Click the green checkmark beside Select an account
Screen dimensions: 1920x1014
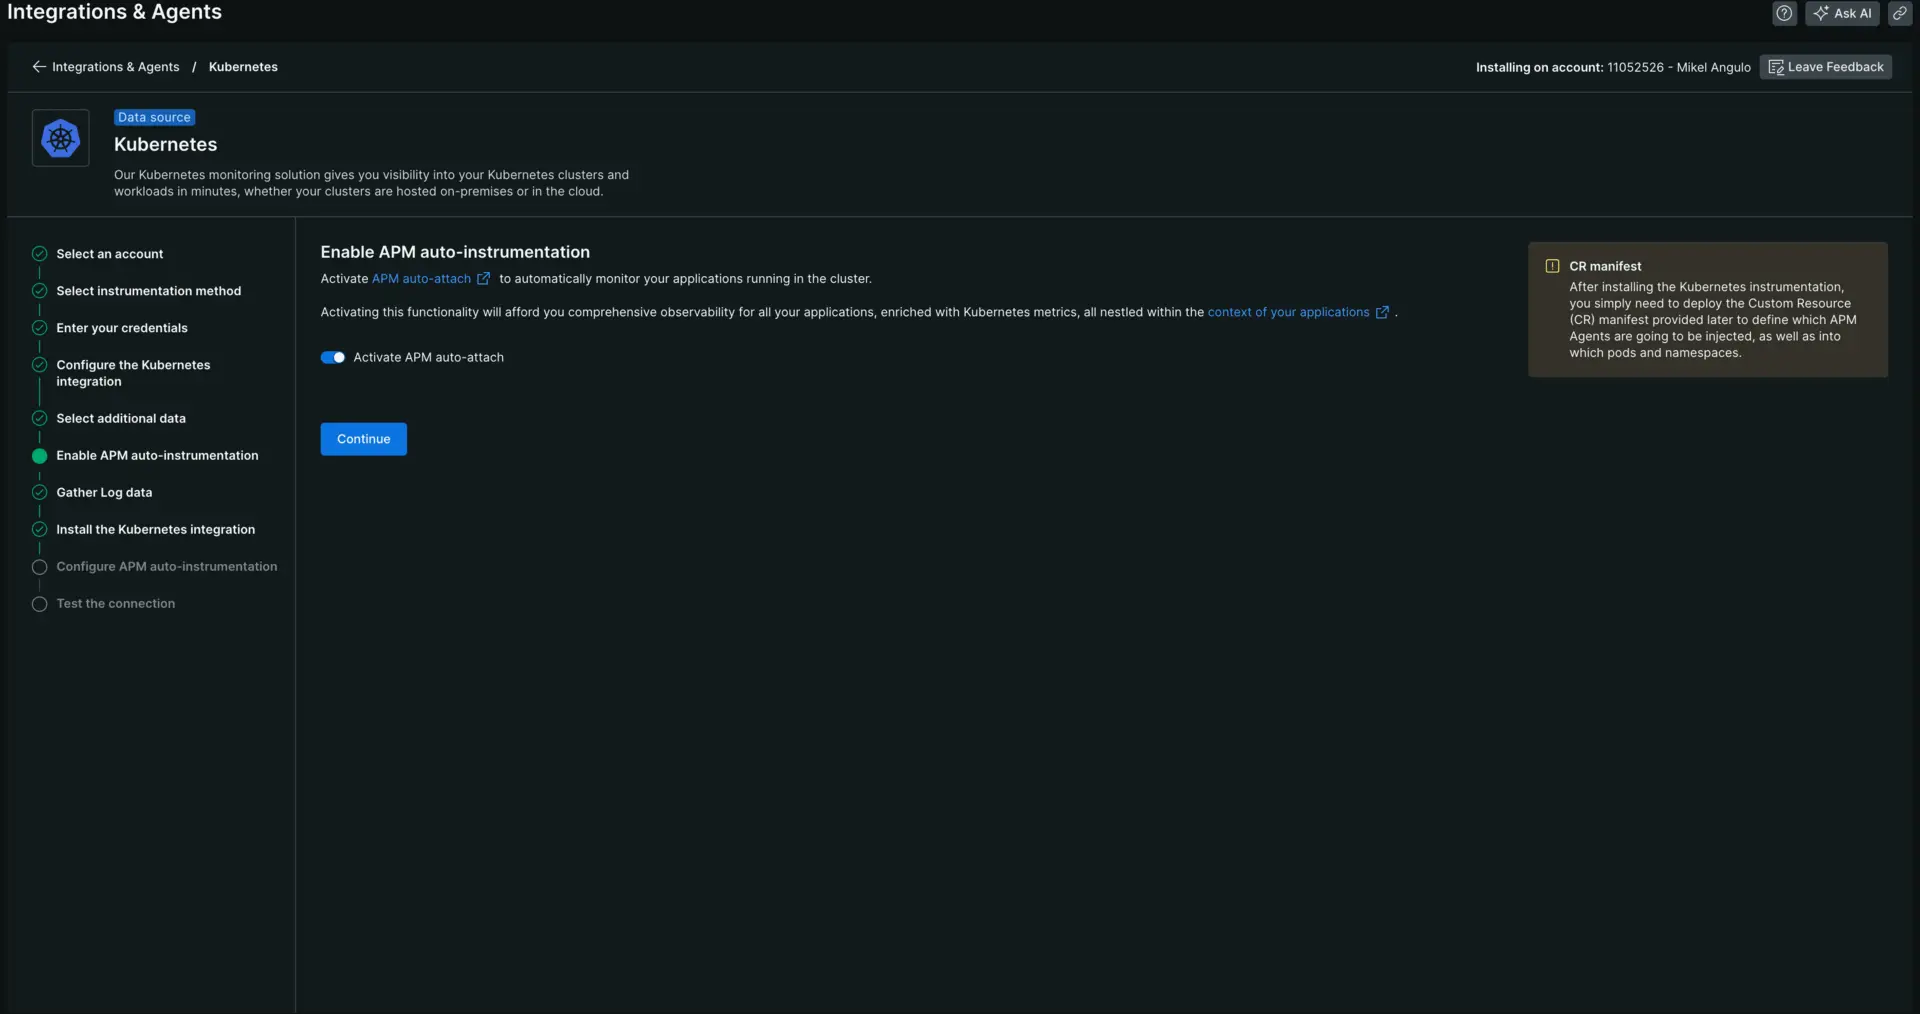(39, 253)
